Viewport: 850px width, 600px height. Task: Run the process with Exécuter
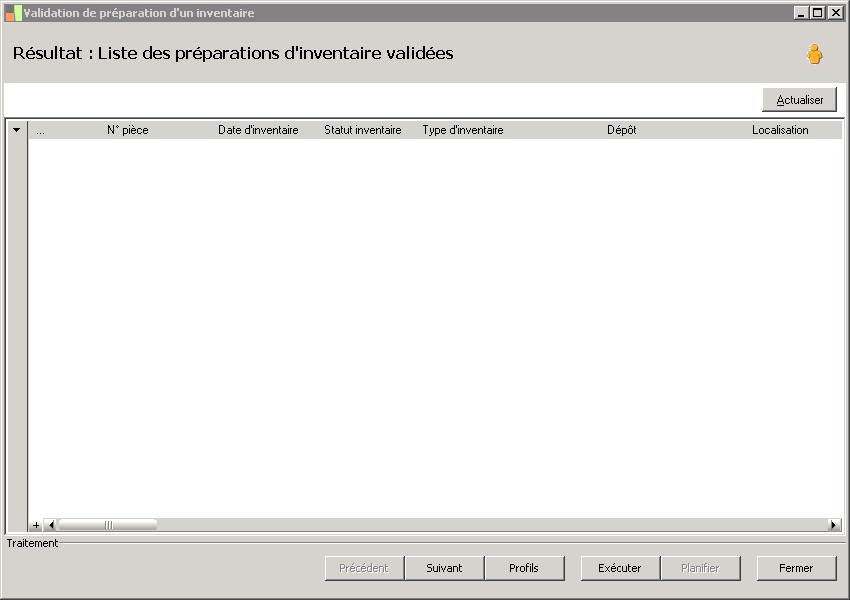point(620,568)
